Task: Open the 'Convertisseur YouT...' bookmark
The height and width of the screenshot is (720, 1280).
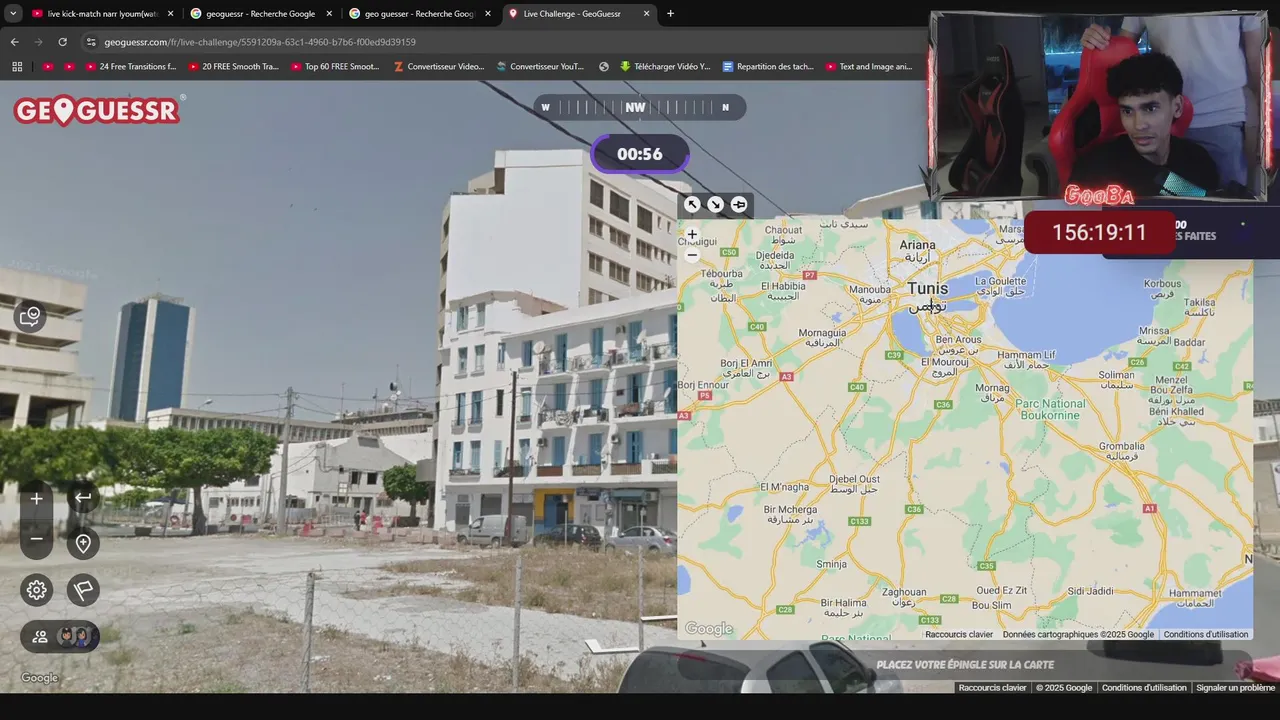Action: point(540,67)
